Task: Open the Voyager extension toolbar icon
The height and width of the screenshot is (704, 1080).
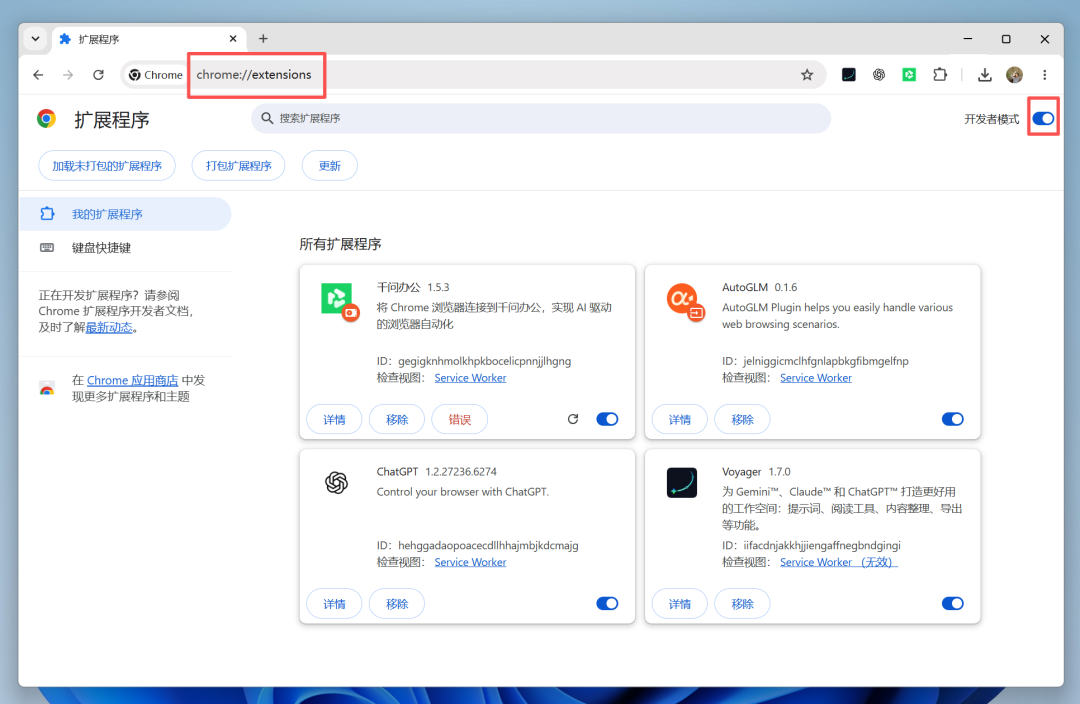Action: (848, 74)
